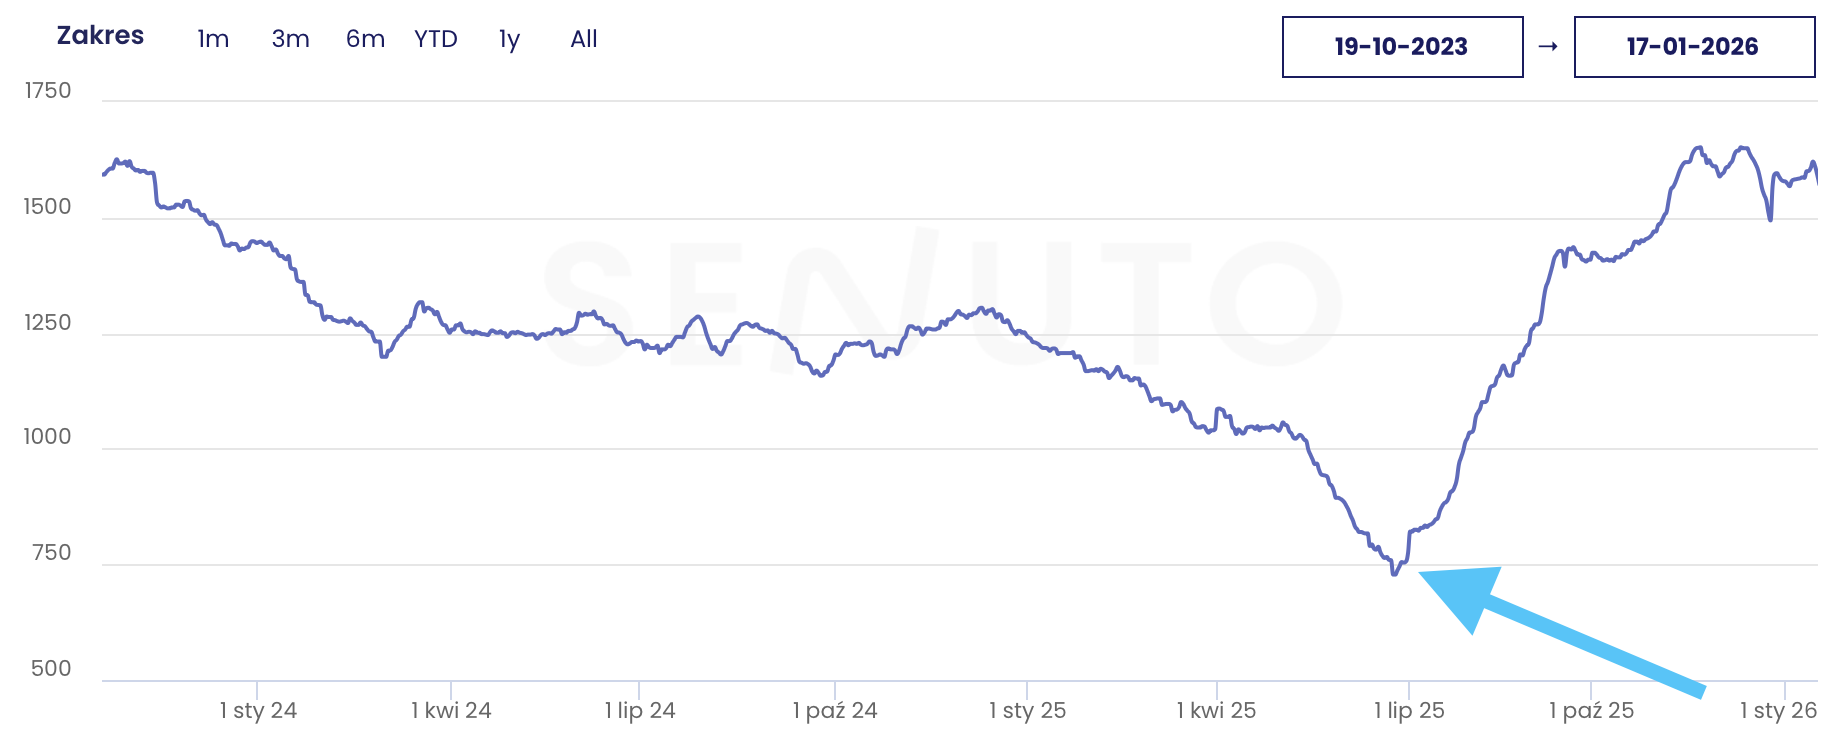The width and height of the screenshot is (1848, 746).
Task: Click the start date field 19-10-2023
Action: tap(1402, 47)
